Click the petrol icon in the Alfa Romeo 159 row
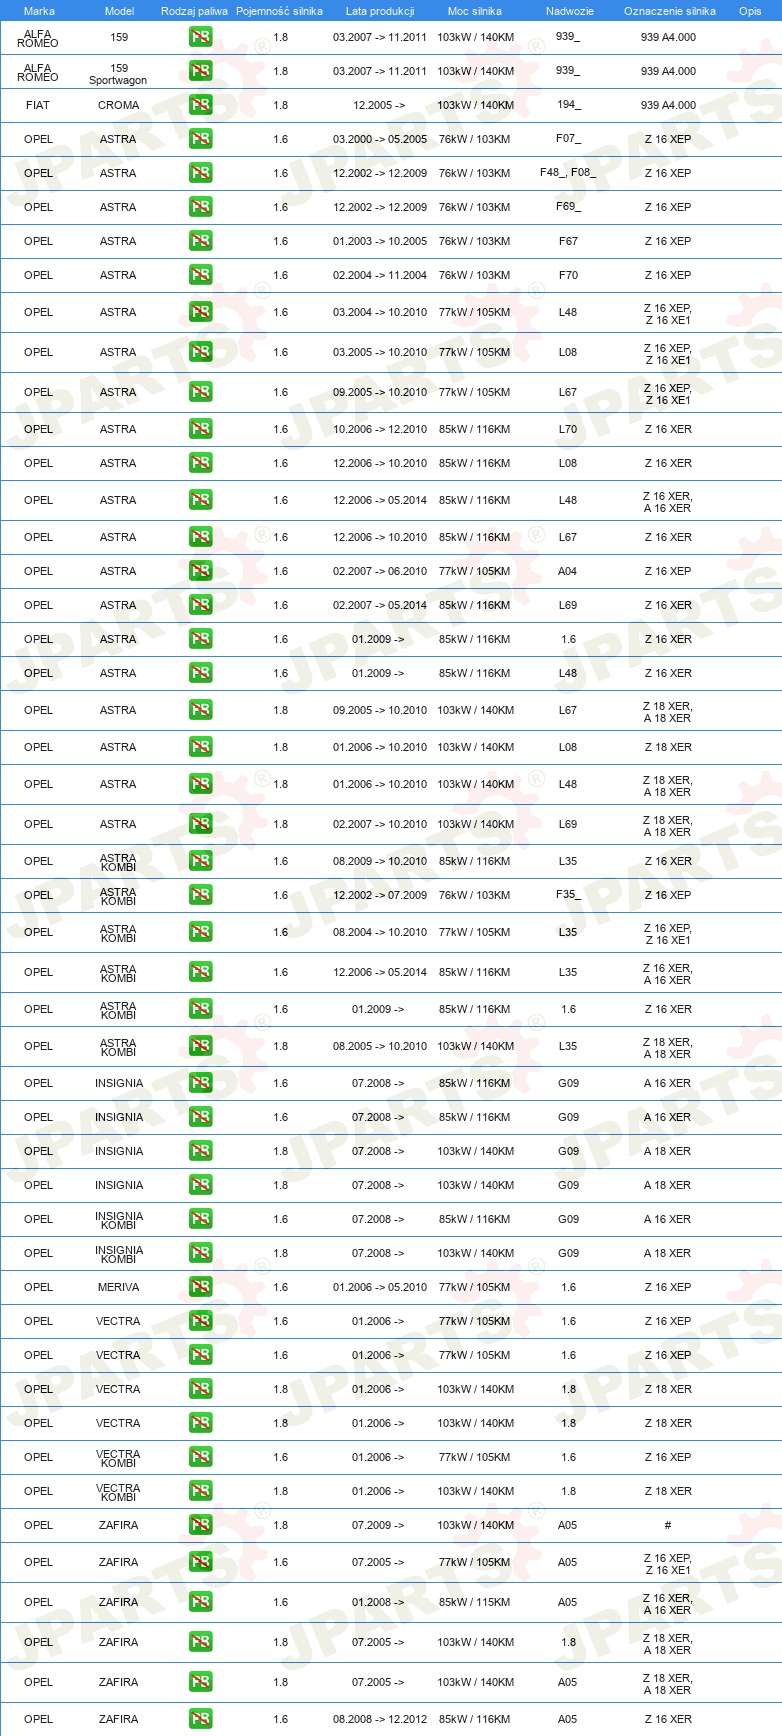The image size is (782, 1736). (x=200, y=37)
